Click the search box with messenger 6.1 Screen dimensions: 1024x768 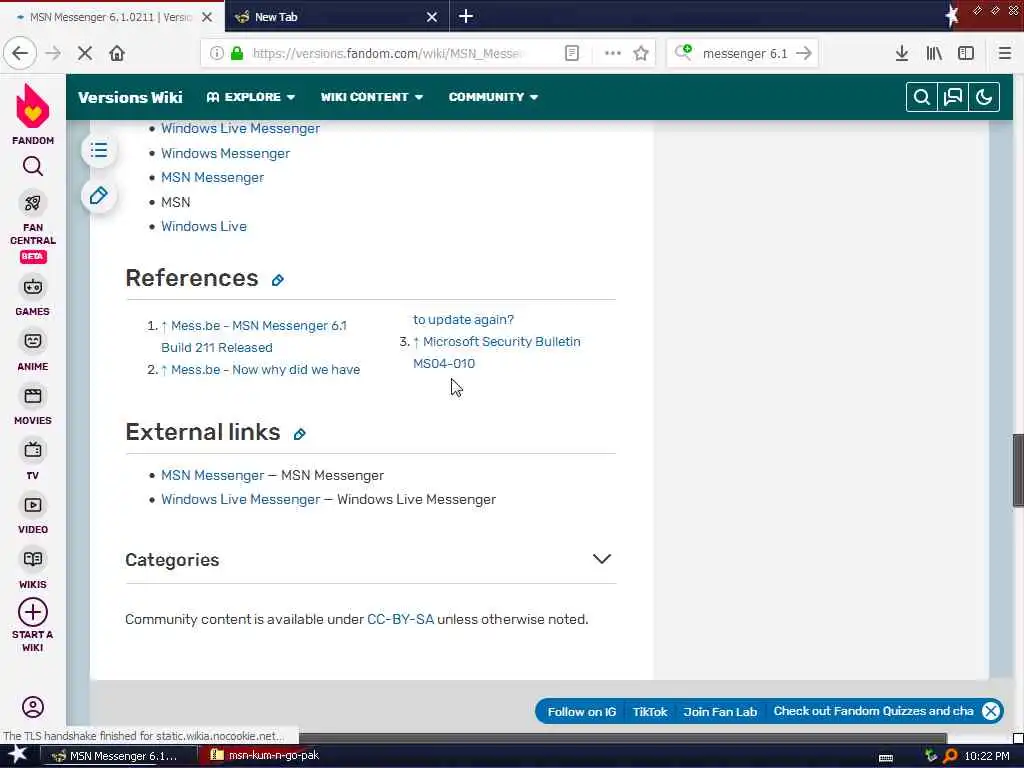pos(744,54)
